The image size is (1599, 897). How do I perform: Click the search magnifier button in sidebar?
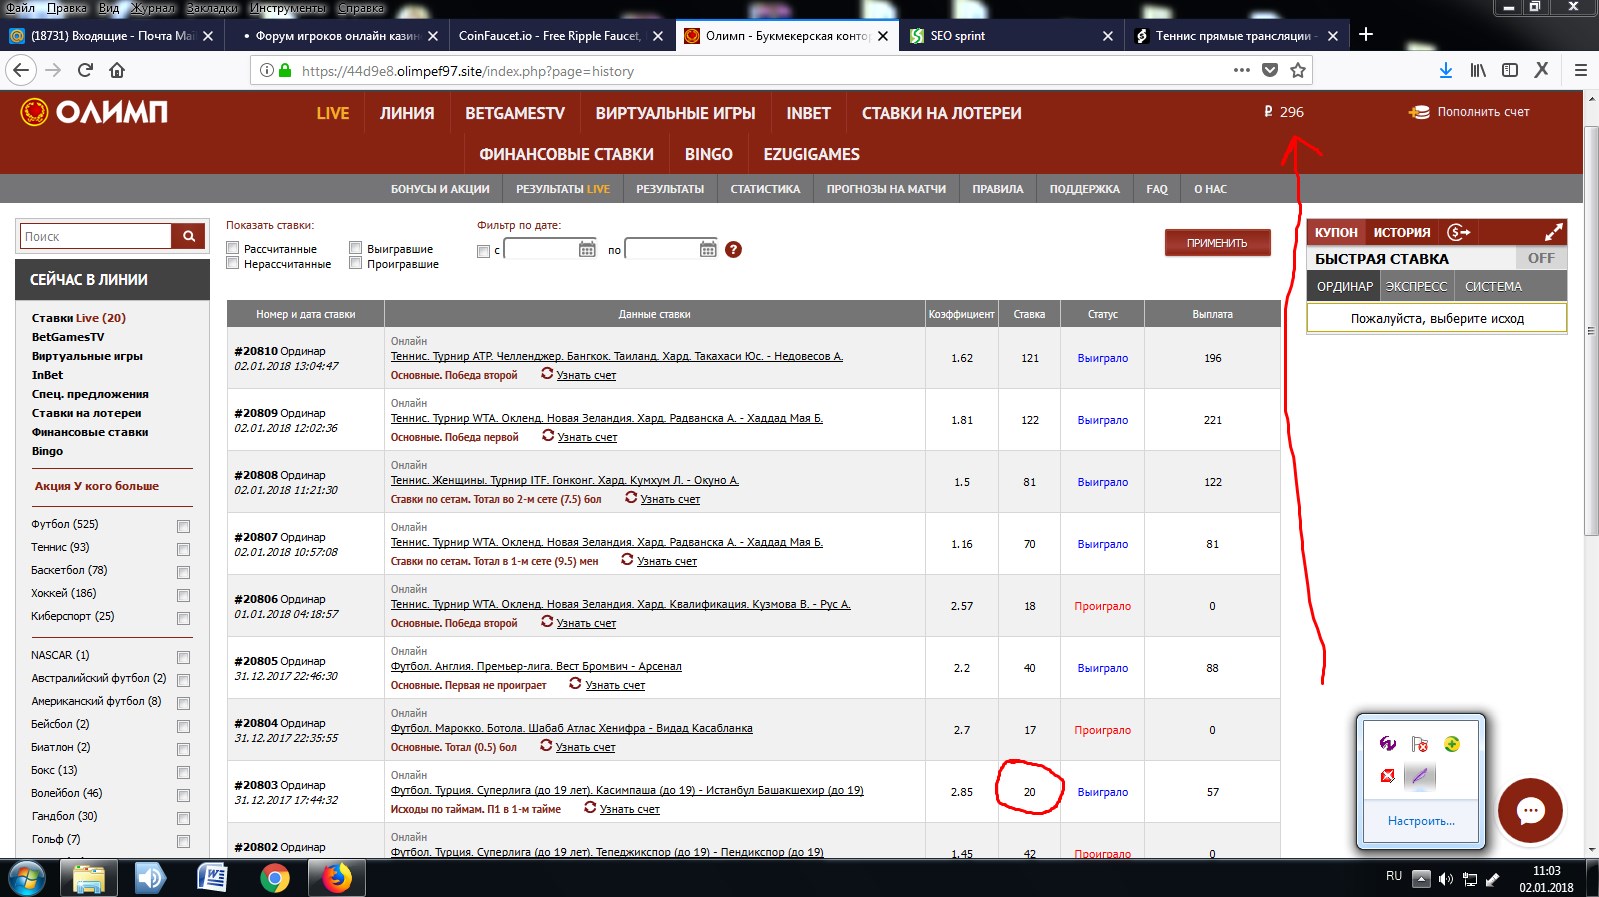pos(188,236)
